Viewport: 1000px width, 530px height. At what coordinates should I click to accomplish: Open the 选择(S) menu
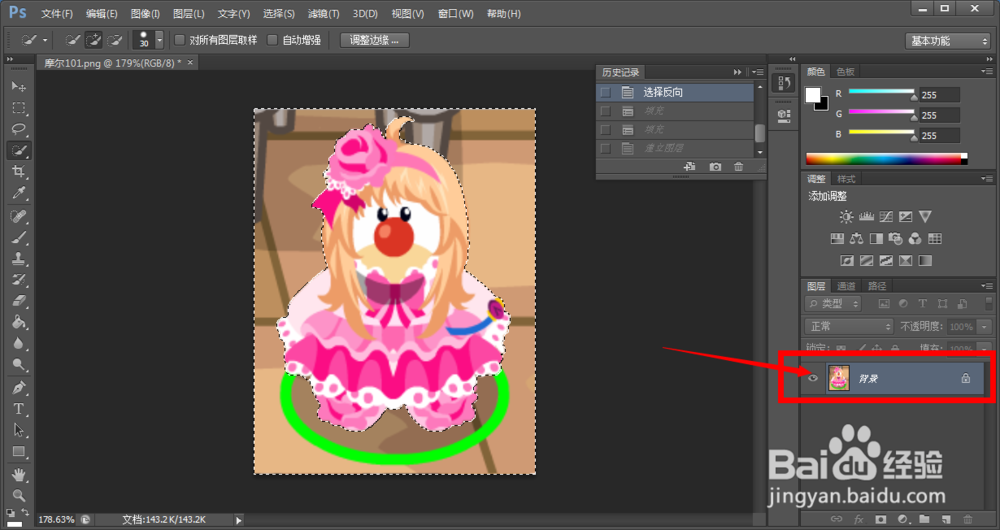pyautogui.click(x=279, y=13)
